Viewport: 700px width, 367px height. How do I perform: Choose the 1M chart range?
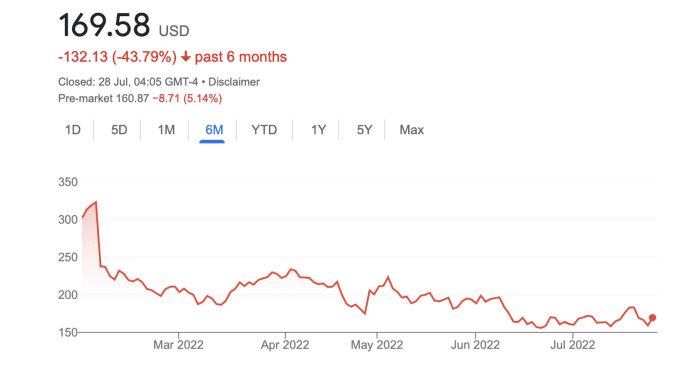point(166,130)
